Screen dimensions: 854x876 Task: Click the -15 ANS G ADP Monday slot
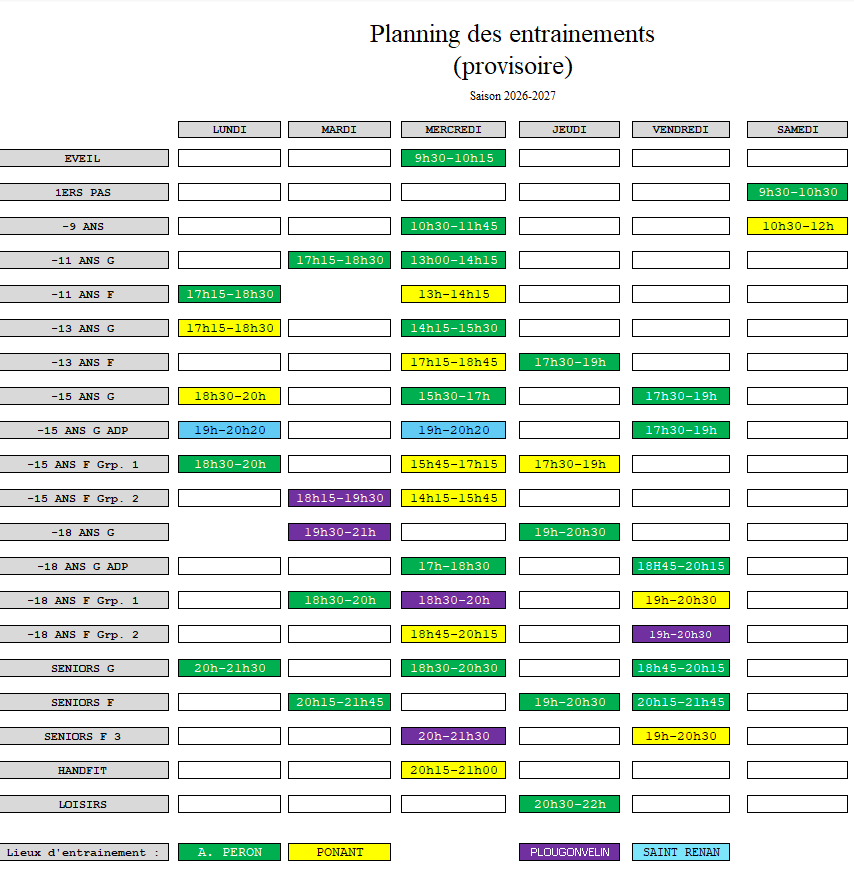229,430
